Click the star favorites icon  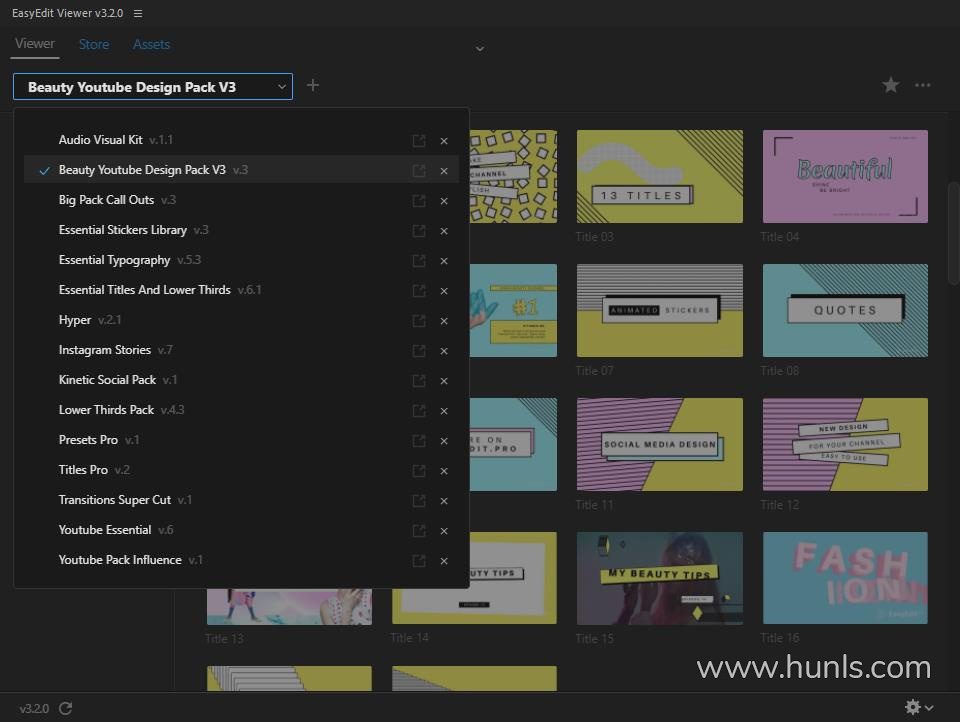tap(890, 86)
